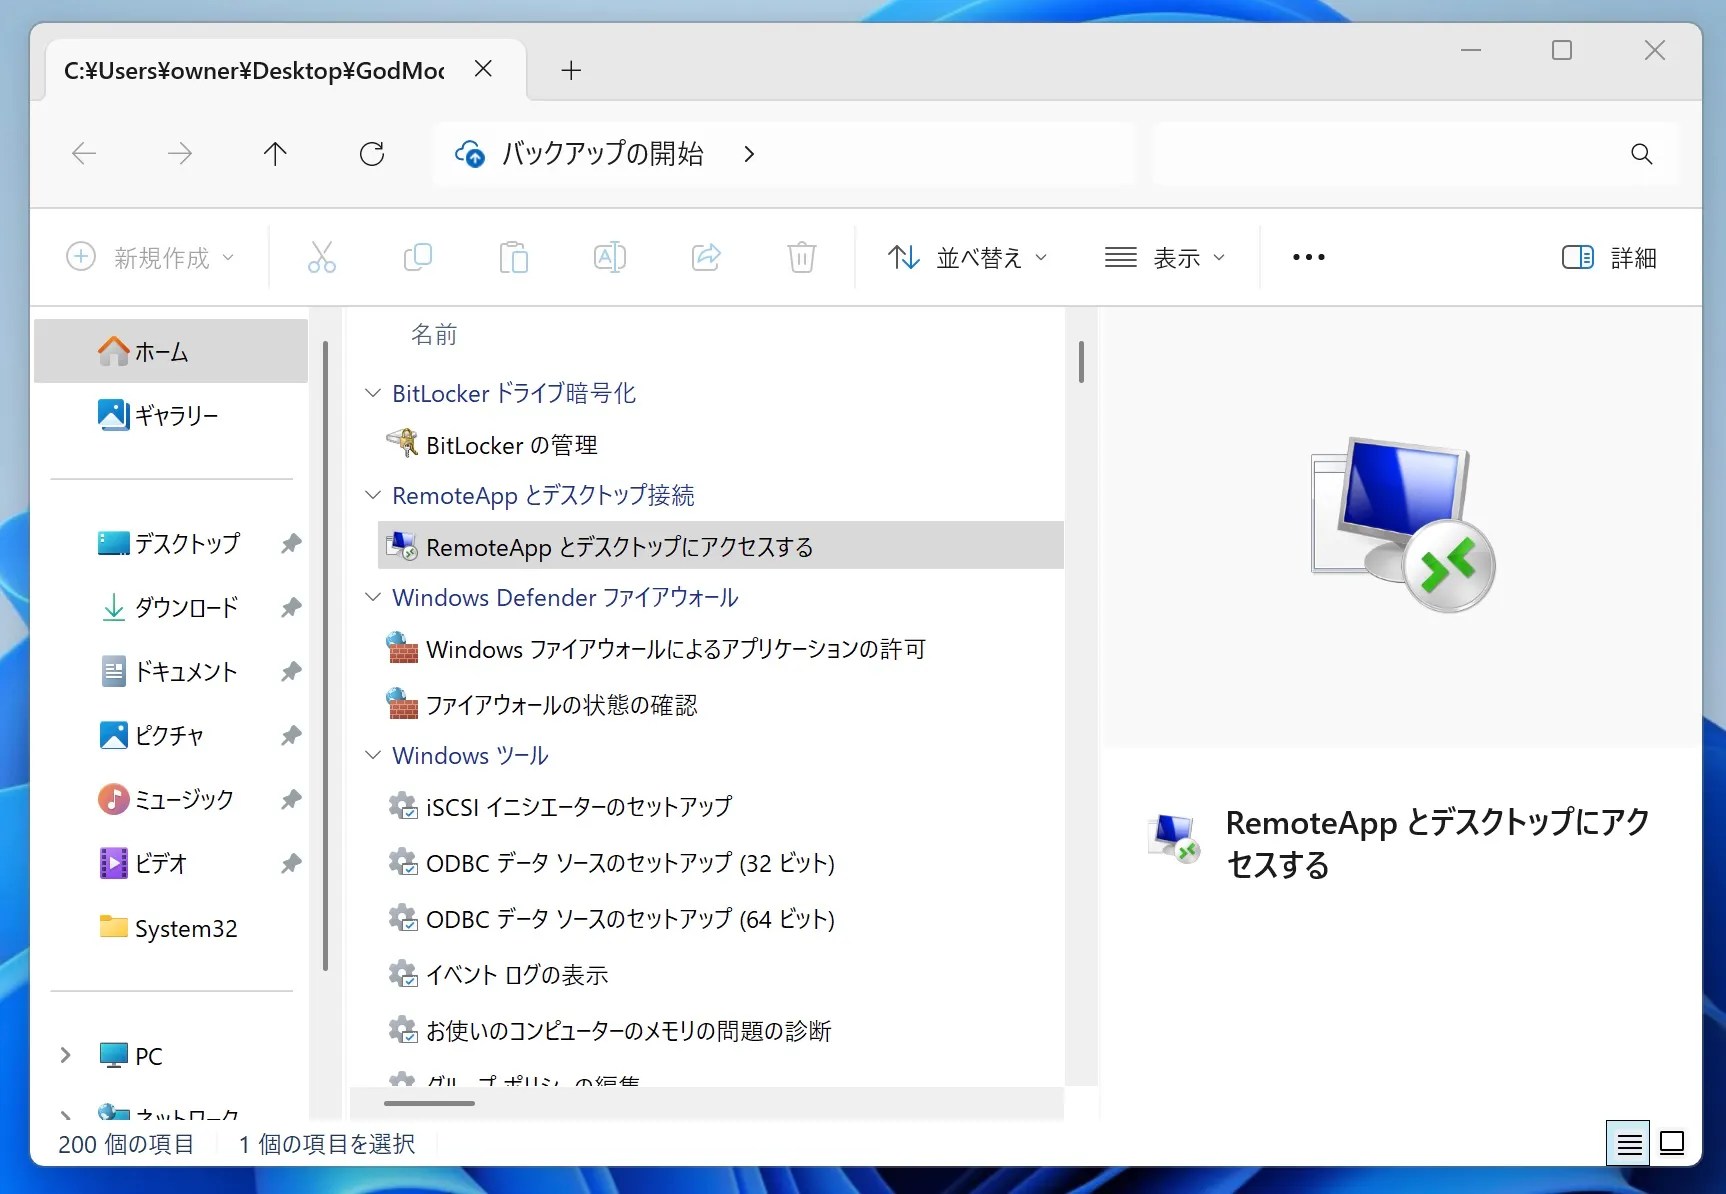Click the cloud backup icon in address bar

click(470, 154)
